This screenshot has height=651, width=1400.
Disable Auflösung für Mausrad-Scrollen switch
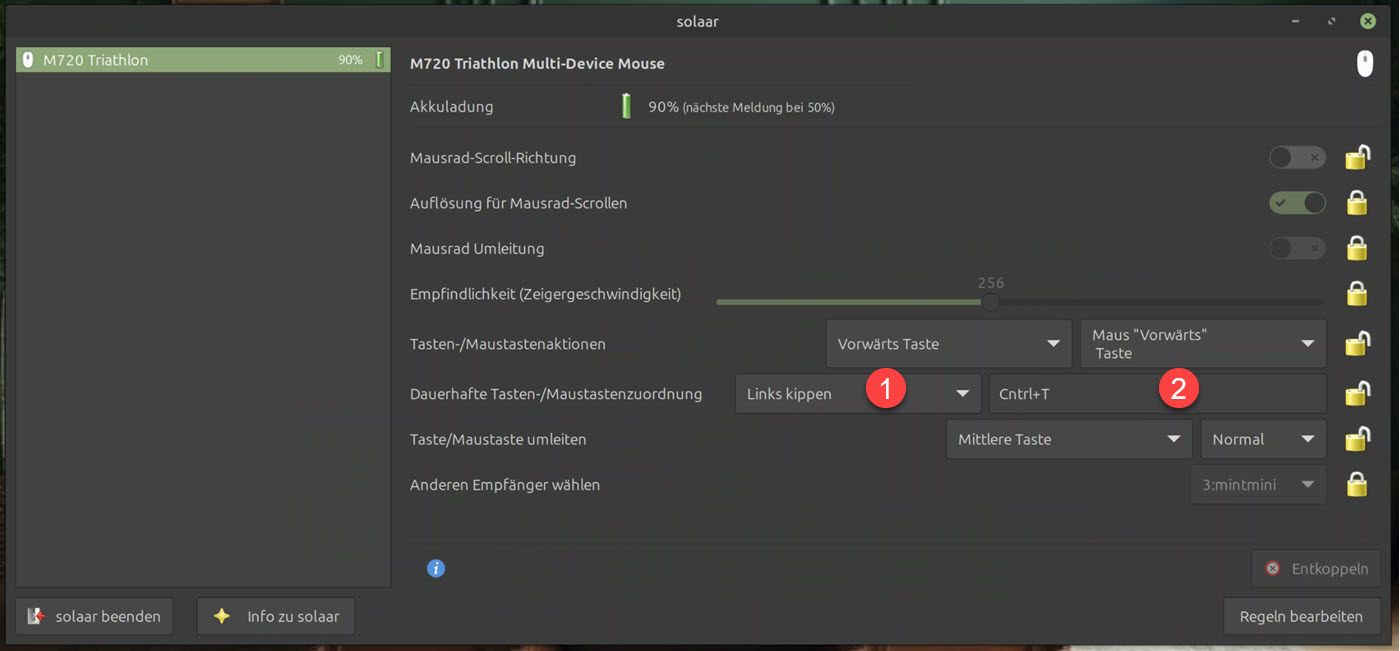click(1297, 203)
